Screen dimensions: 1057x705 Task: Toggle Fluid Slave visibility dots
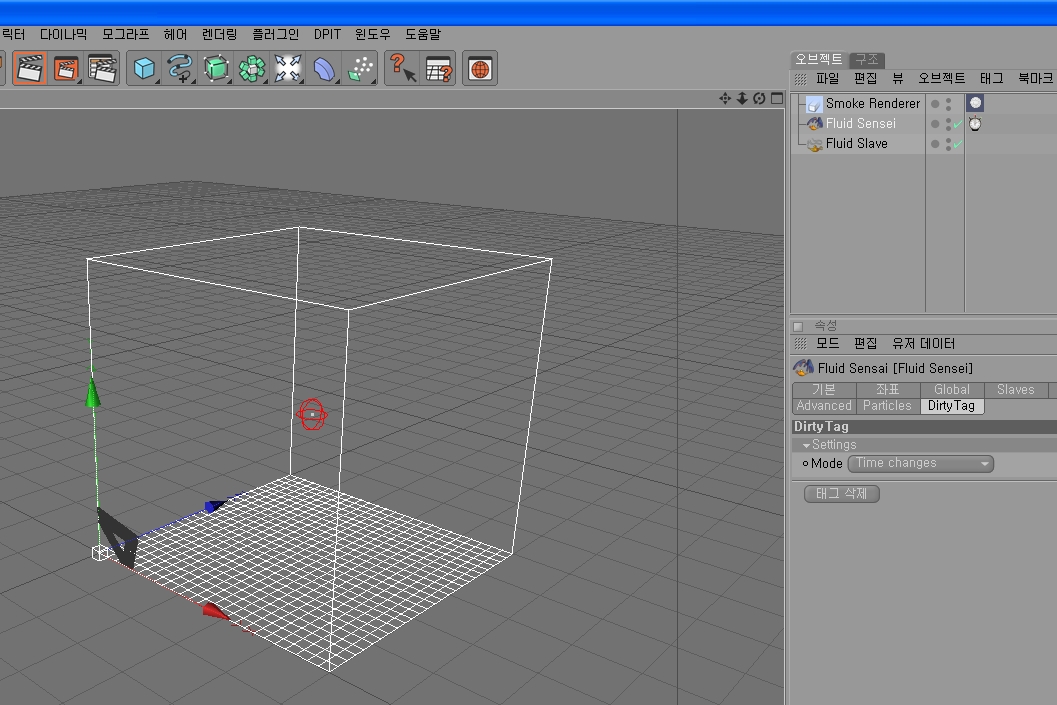pyautogui.click(x=948, y=144)
